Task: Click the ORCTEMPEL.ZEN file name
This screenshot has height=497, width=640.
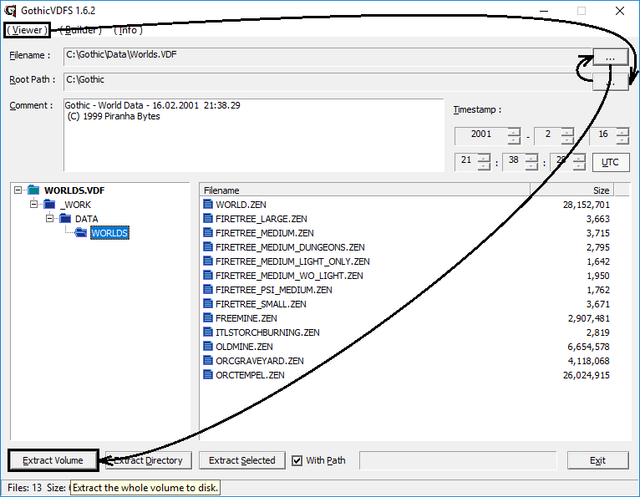Action: 250,375
